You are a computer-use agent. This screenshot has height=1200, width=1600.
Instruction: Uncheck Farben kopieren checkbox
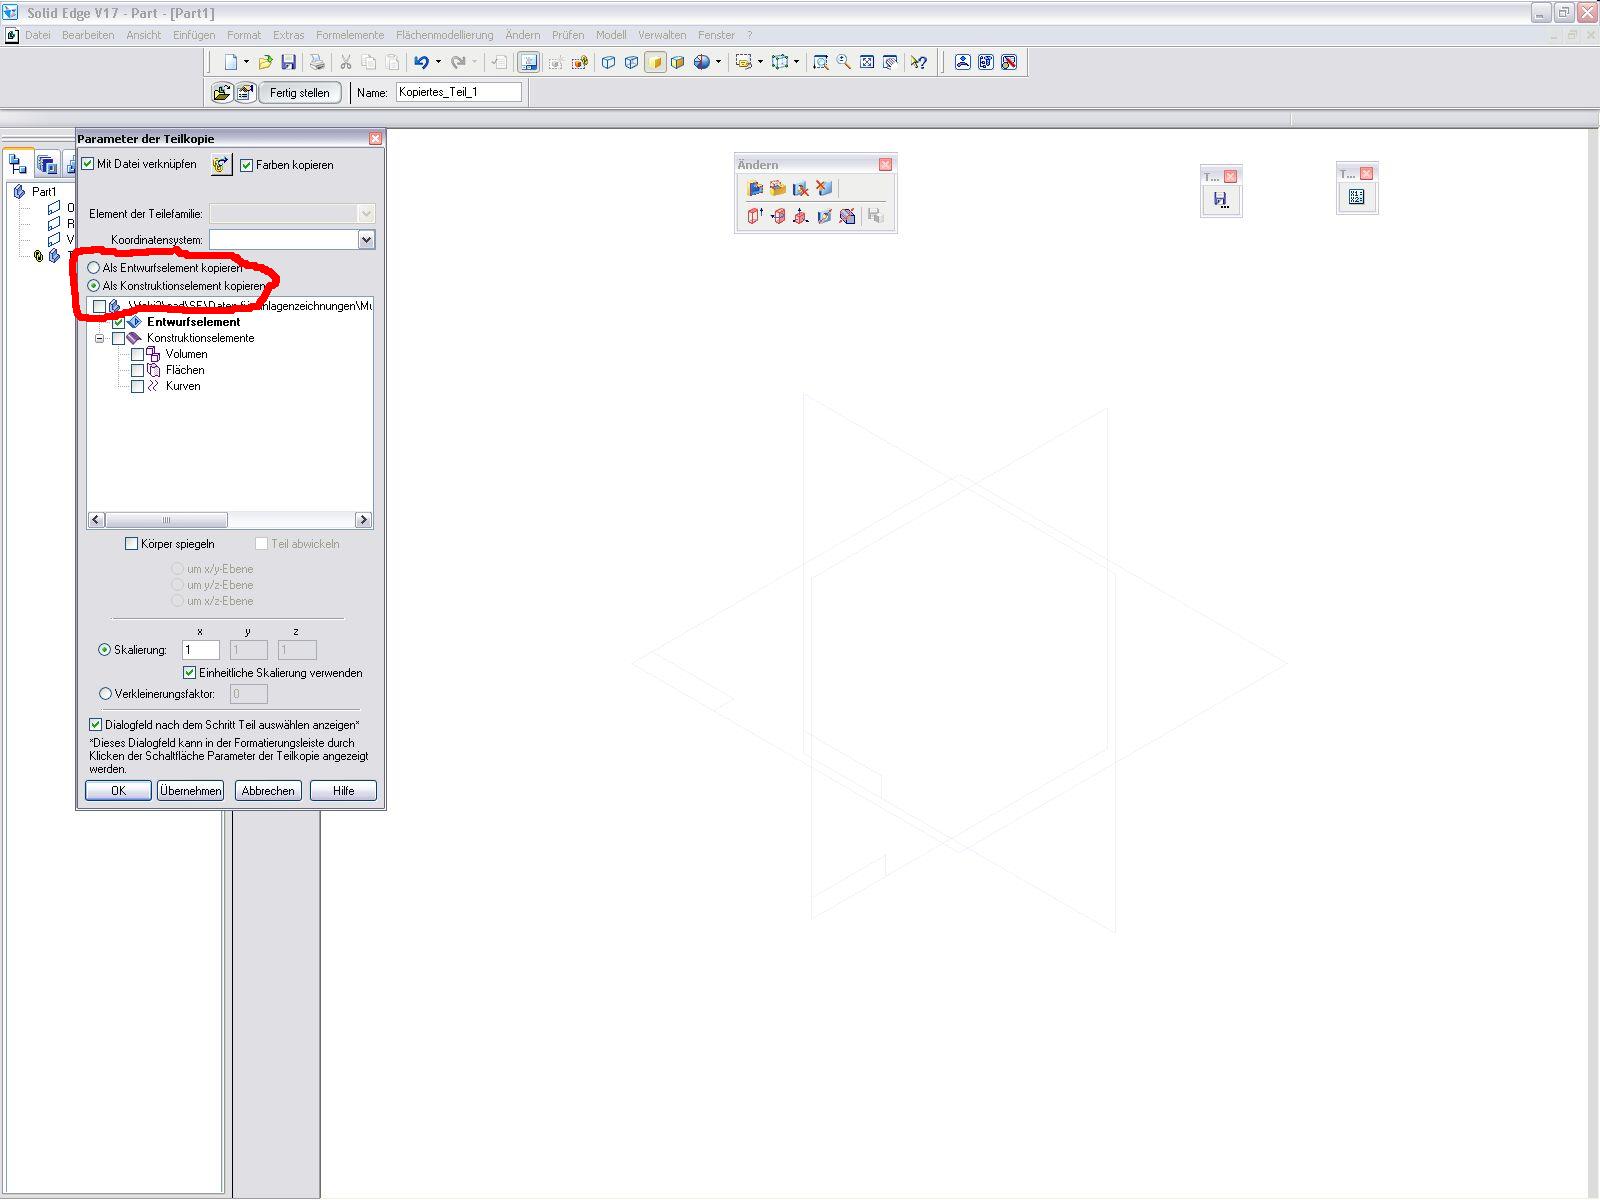pos(247,165)
